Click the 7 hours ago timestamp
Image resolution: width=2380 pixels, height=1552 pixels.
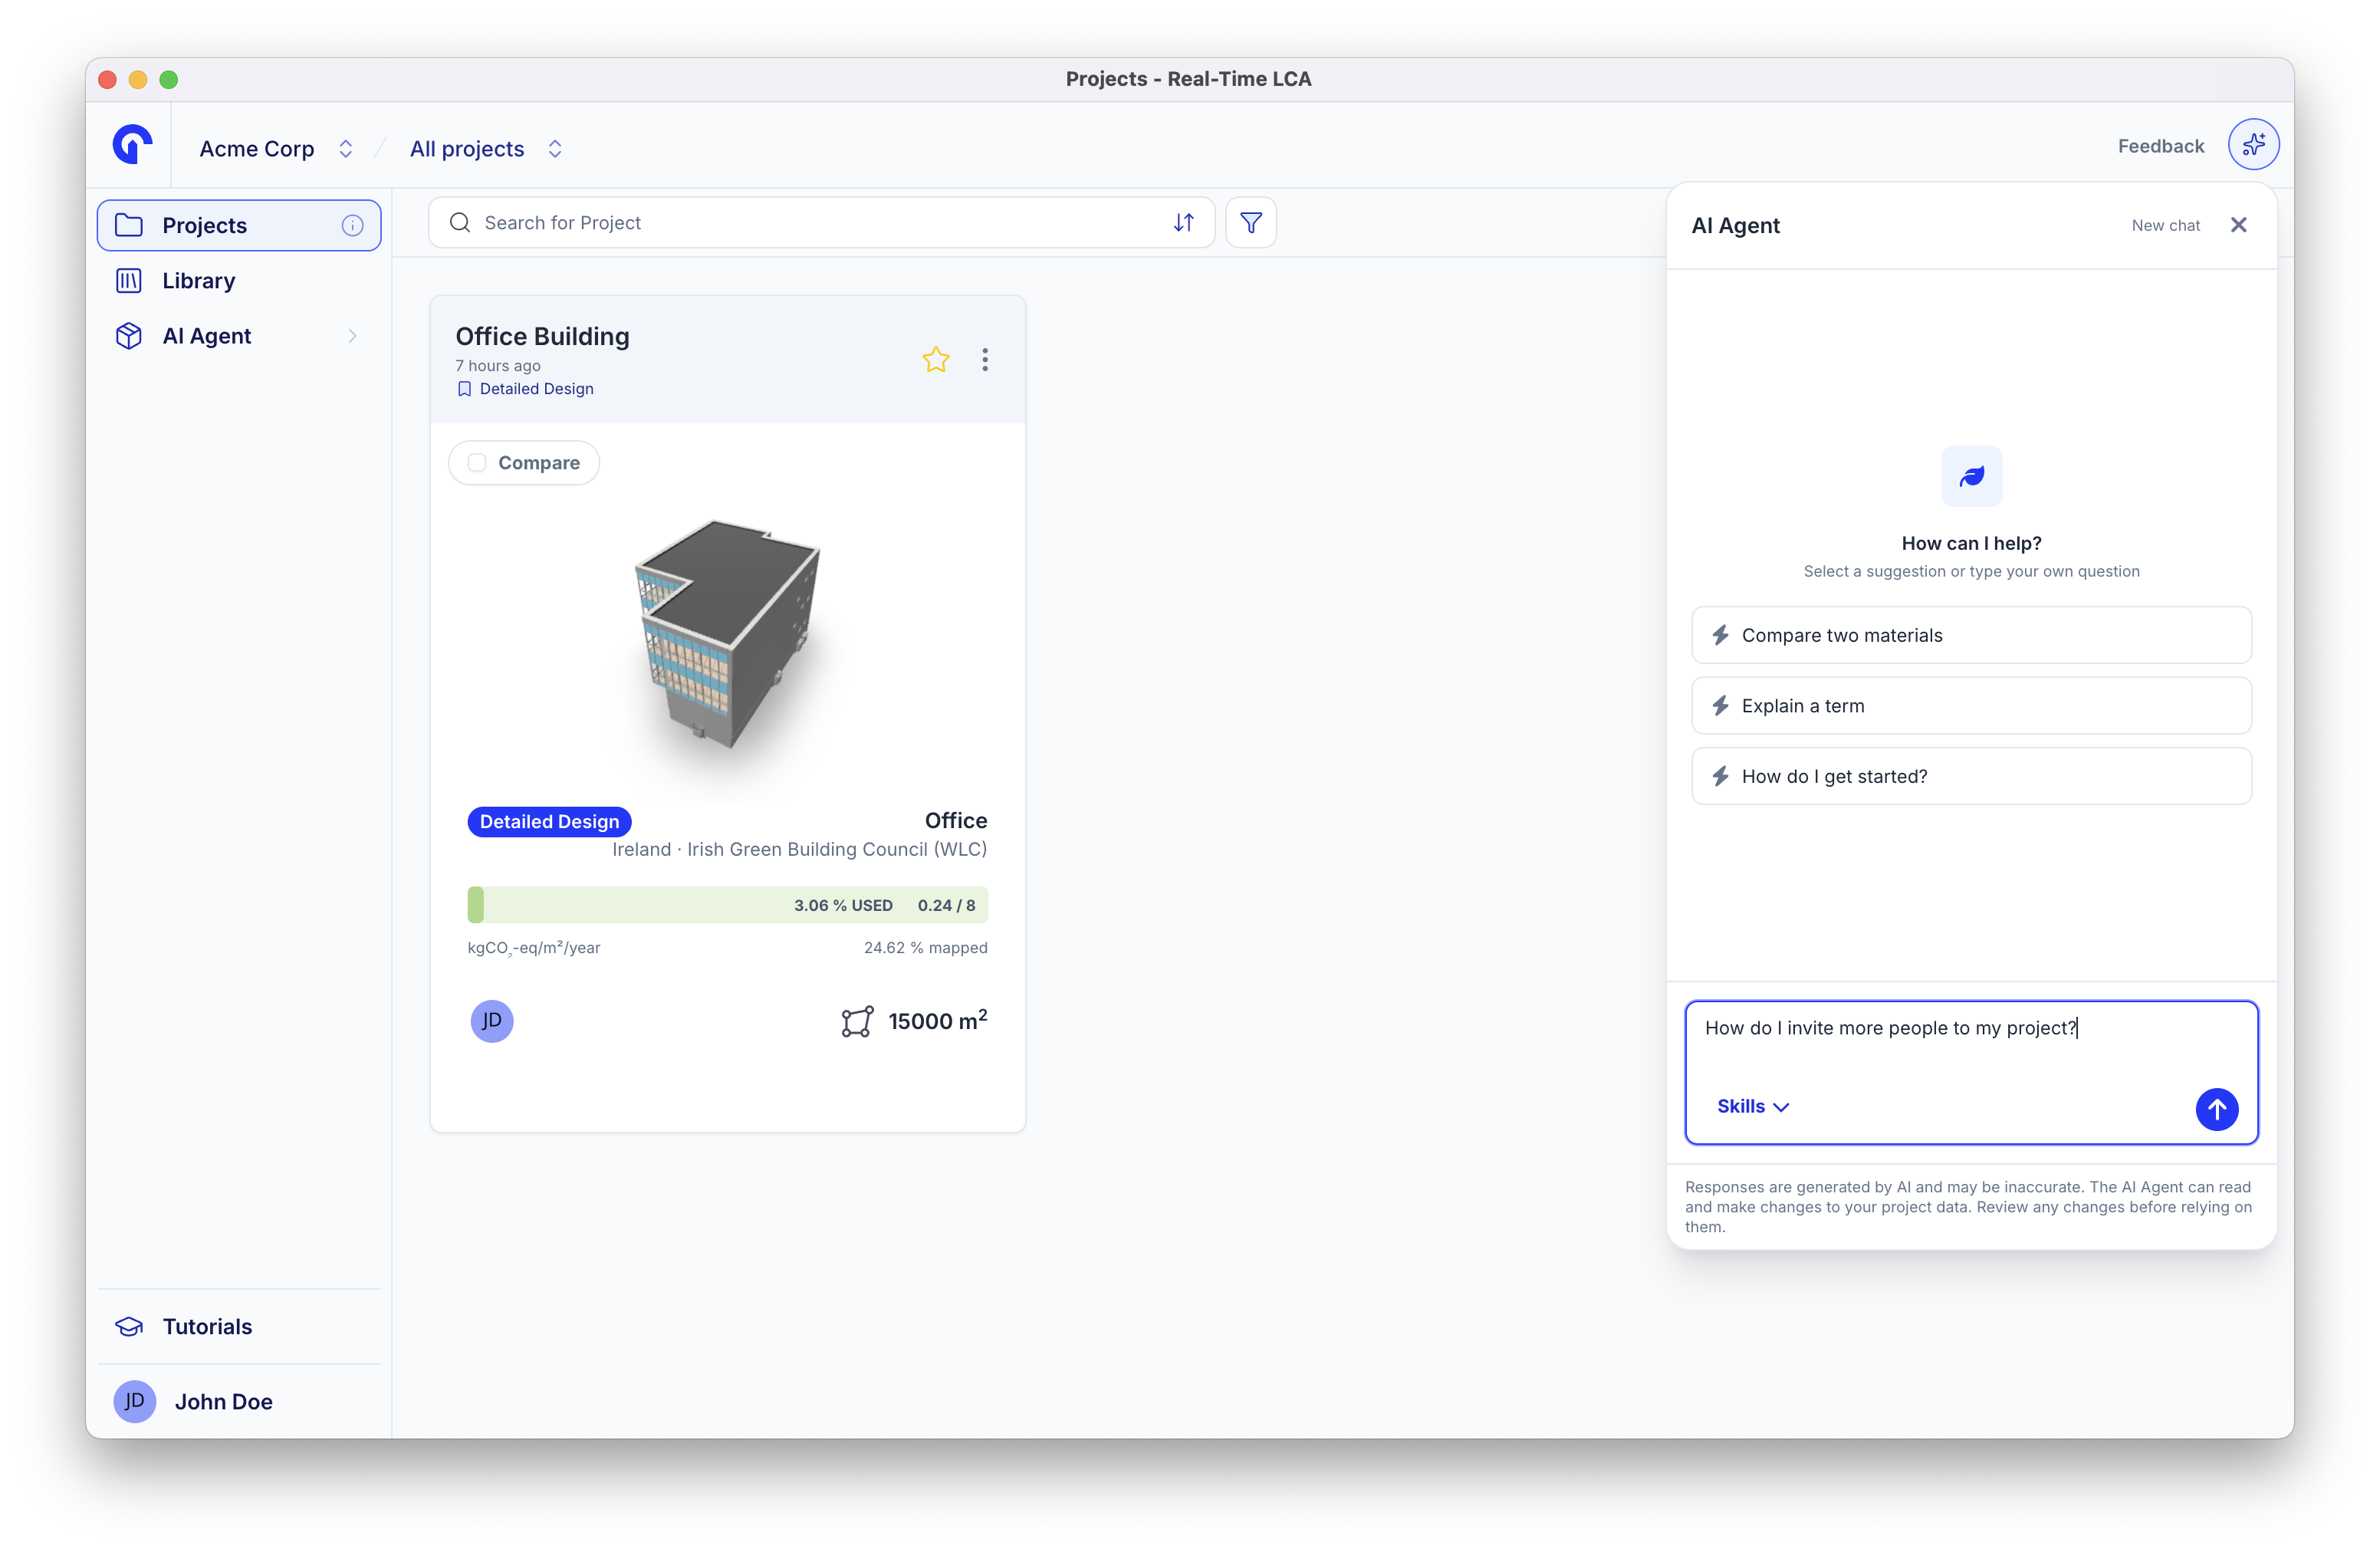498,366
